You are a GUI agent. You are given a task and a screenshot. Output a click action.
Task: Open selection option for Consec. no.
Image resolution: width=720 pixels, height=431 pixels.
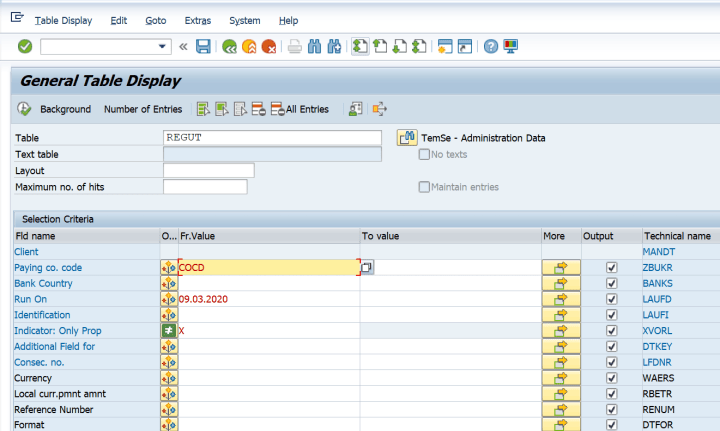click(169, 362)
